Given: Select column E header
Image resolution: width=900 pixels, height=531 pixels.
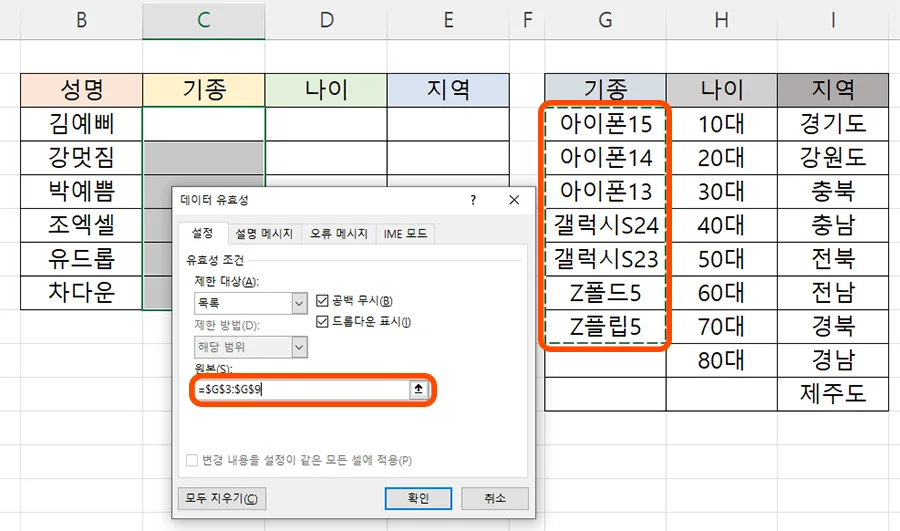Looking at the screenshot, I should pyautogui.click(x=448, y=20).
